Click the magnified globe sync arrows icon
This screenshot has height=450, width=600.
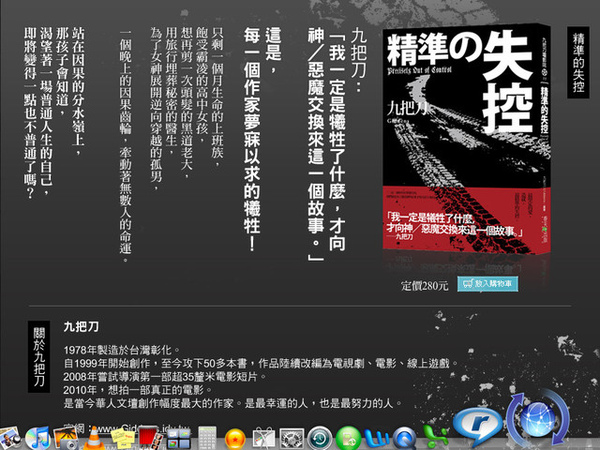pyautogui.click(x=538, y=418)
